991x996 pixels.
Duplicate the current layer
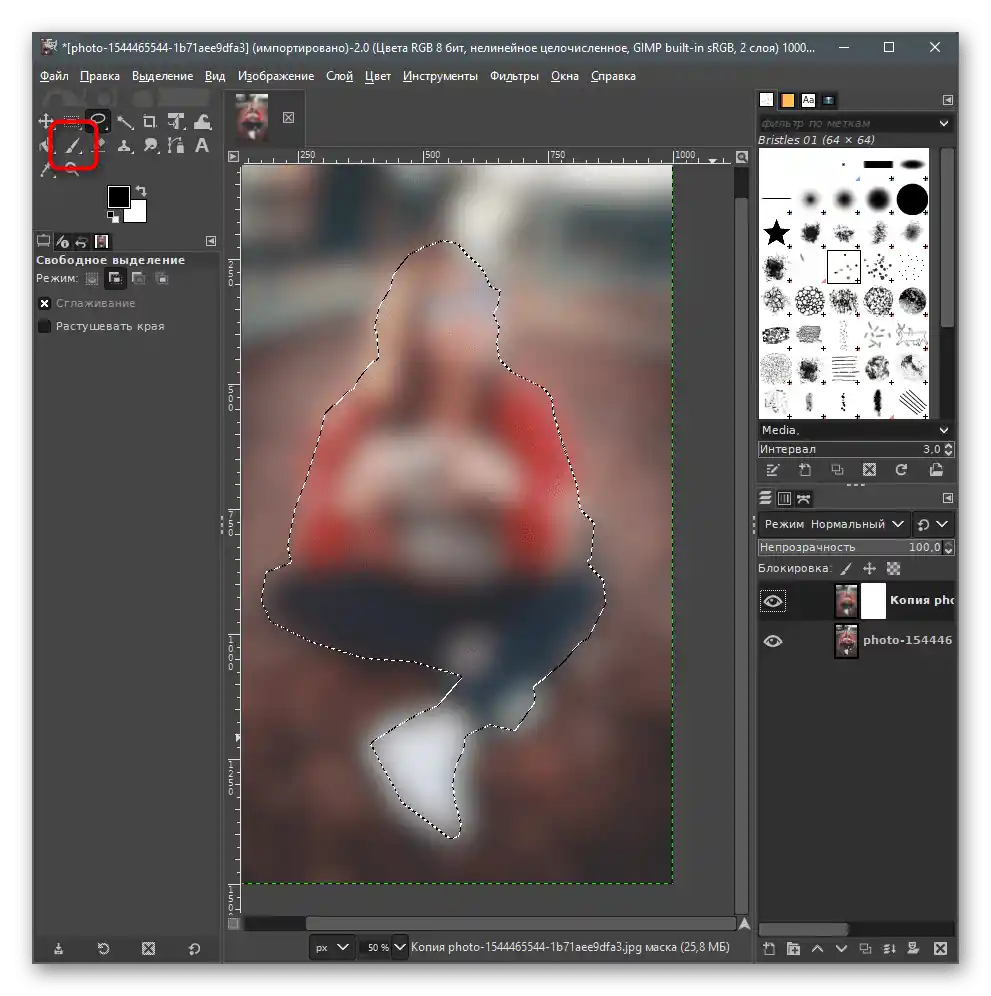tap(865, 948)
